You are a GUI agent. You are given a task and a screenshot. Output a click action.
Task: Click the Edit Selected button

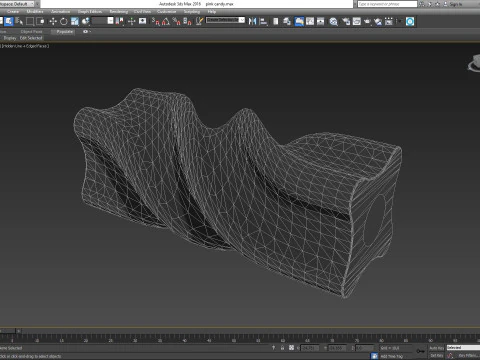tap(31, 38)
